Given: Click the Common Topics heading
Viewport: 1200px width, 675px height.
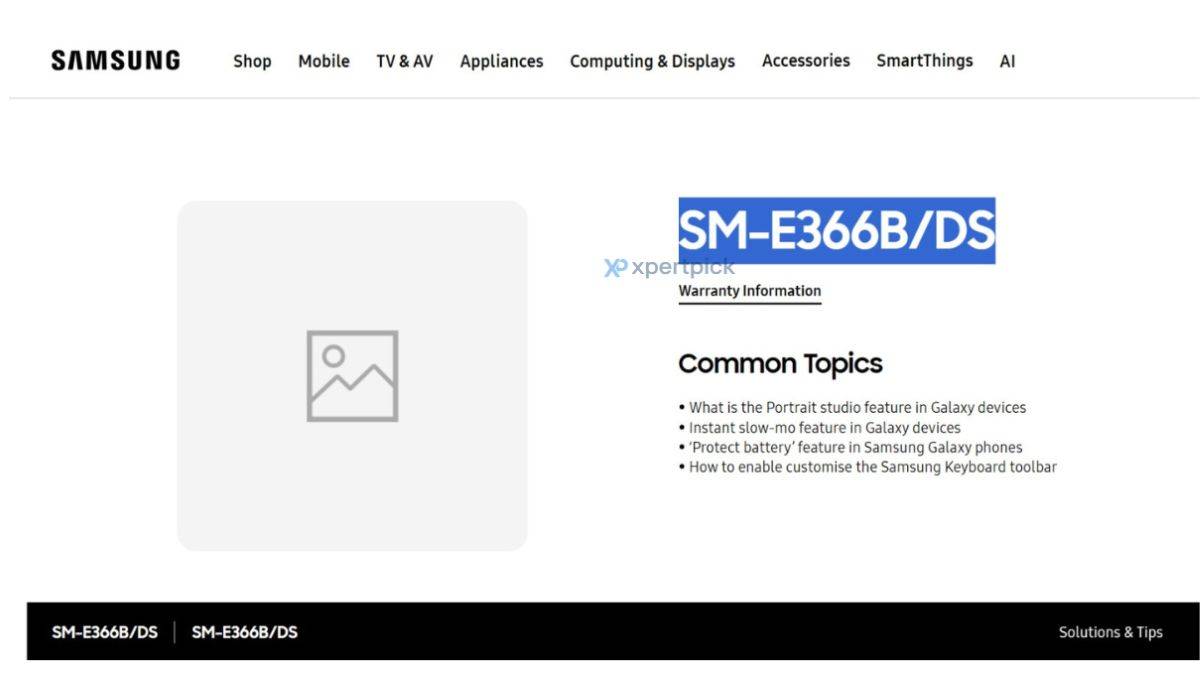Looking at the screenshot, I should (x=780, y=363).
